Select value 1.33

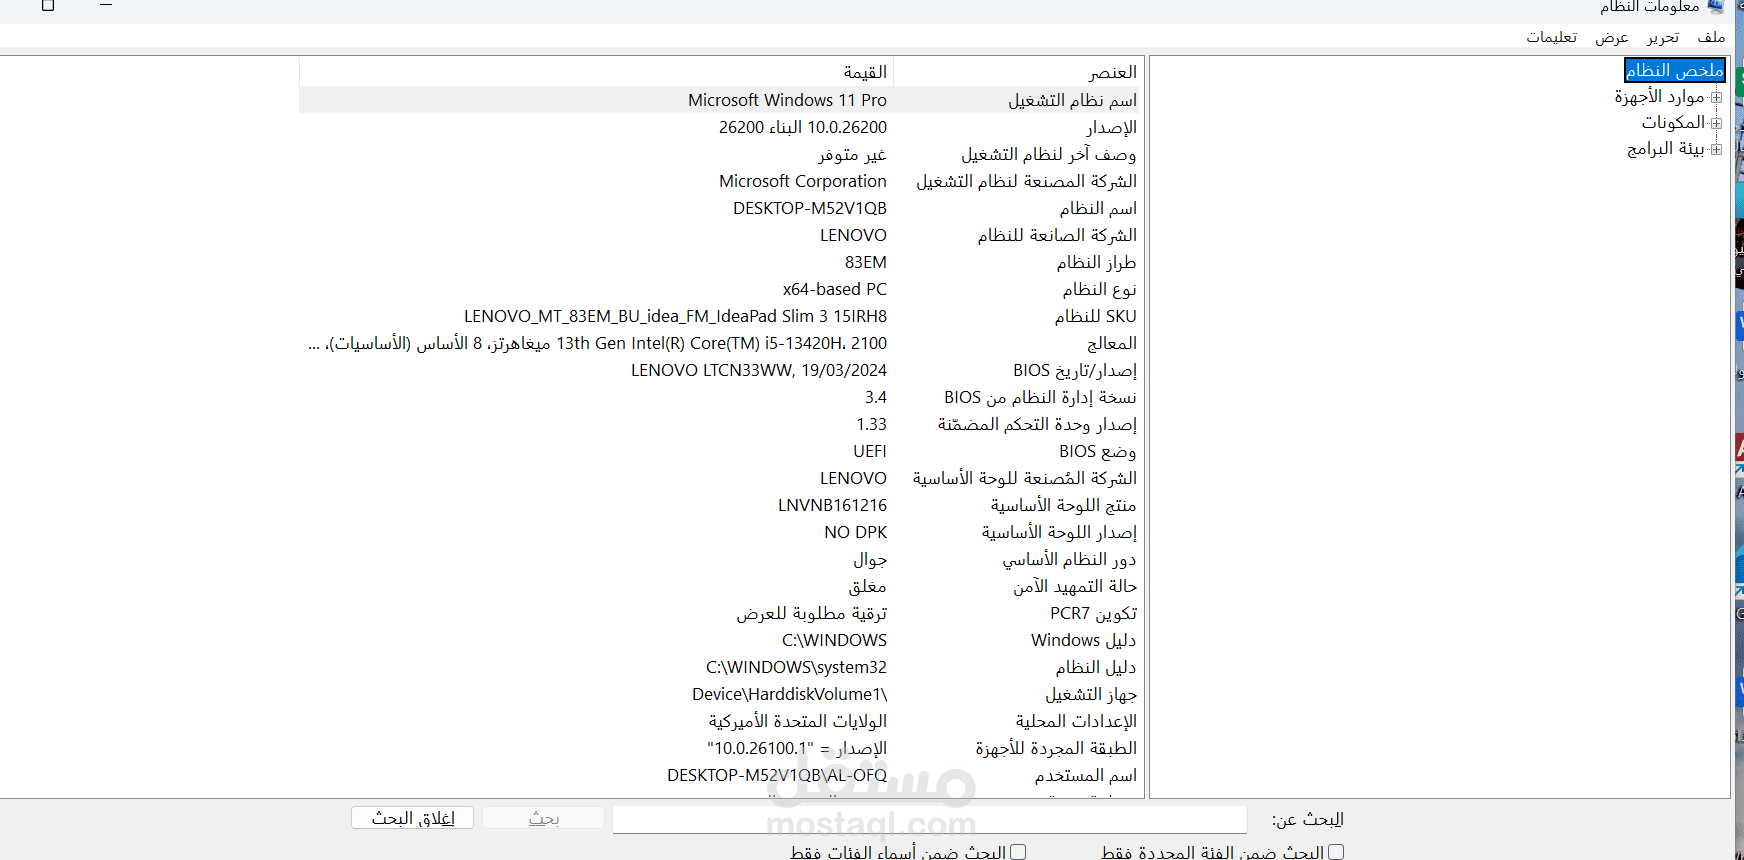pyautogui.click(x=871, y=424)
